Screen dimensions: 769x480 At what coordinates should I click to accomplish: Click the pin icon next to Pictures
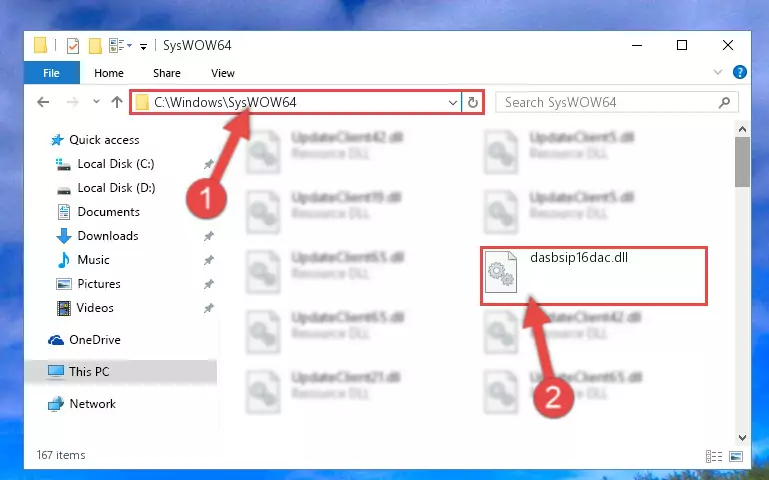[208, 284]
